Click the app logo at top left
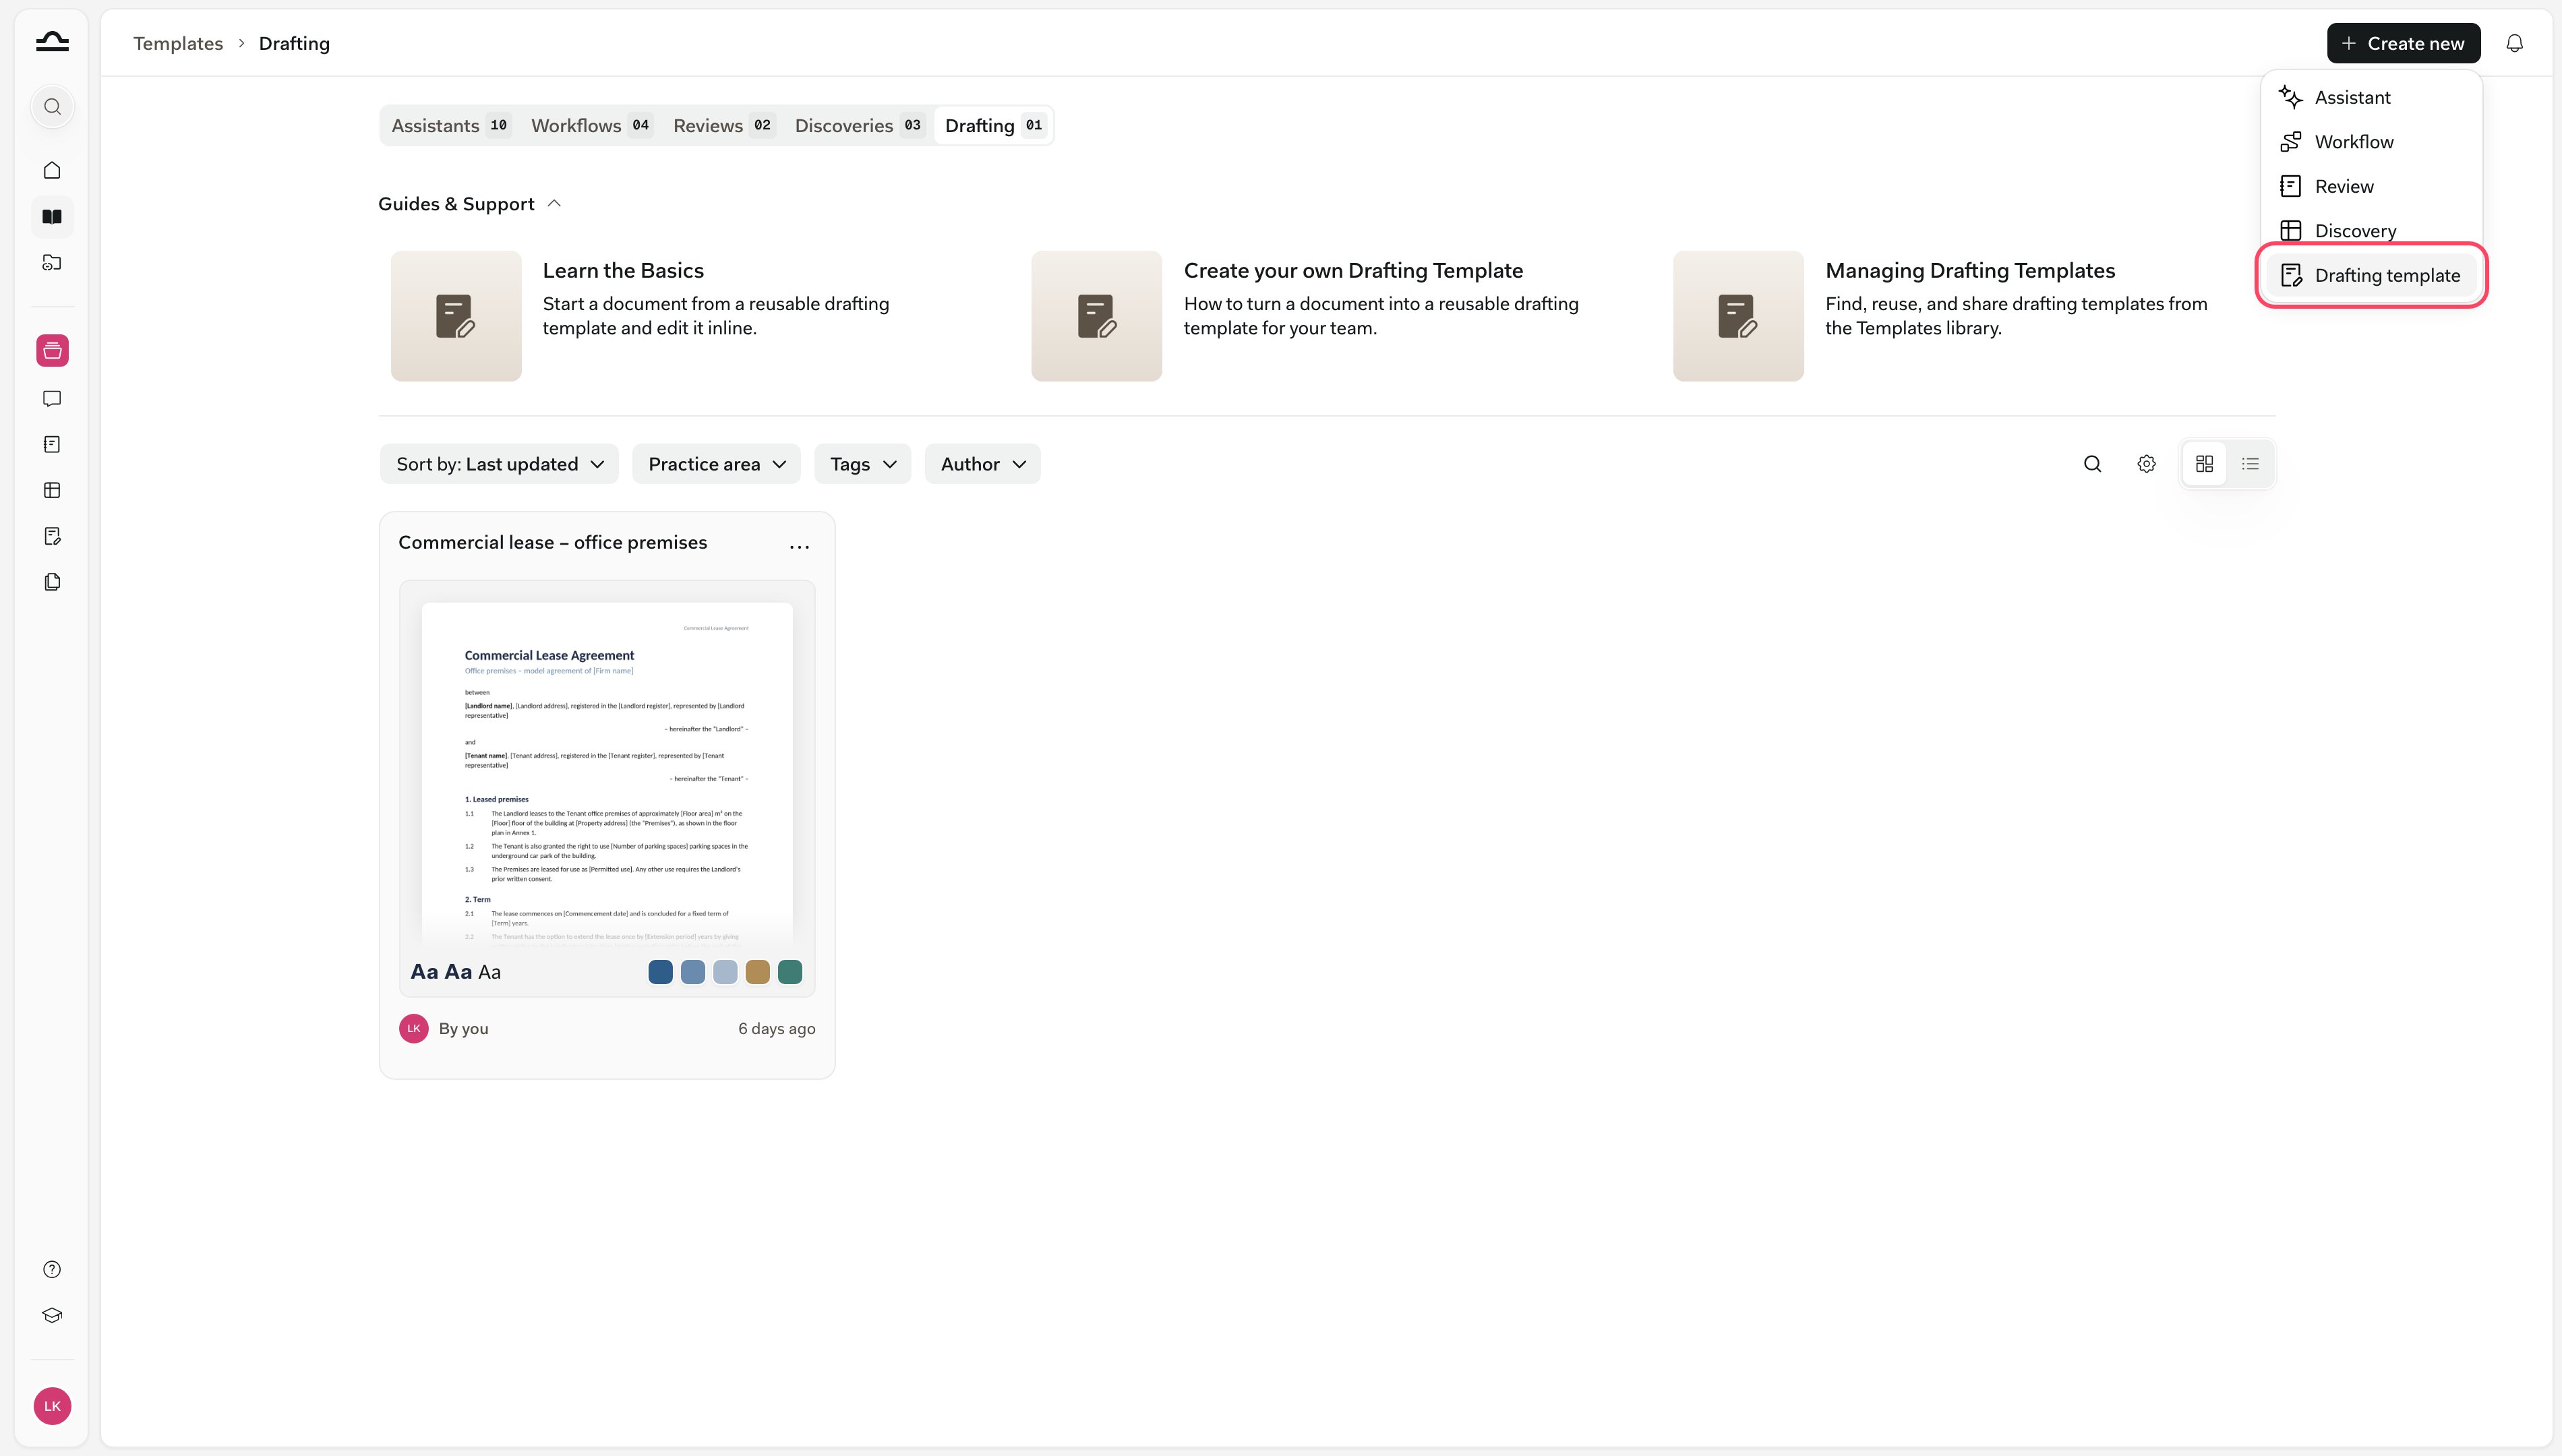 click(52, 42)
